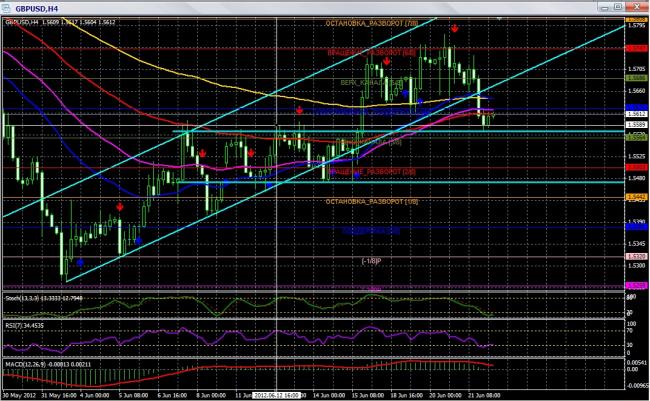Click the 1.5660 price on the scale

[637, 90]
